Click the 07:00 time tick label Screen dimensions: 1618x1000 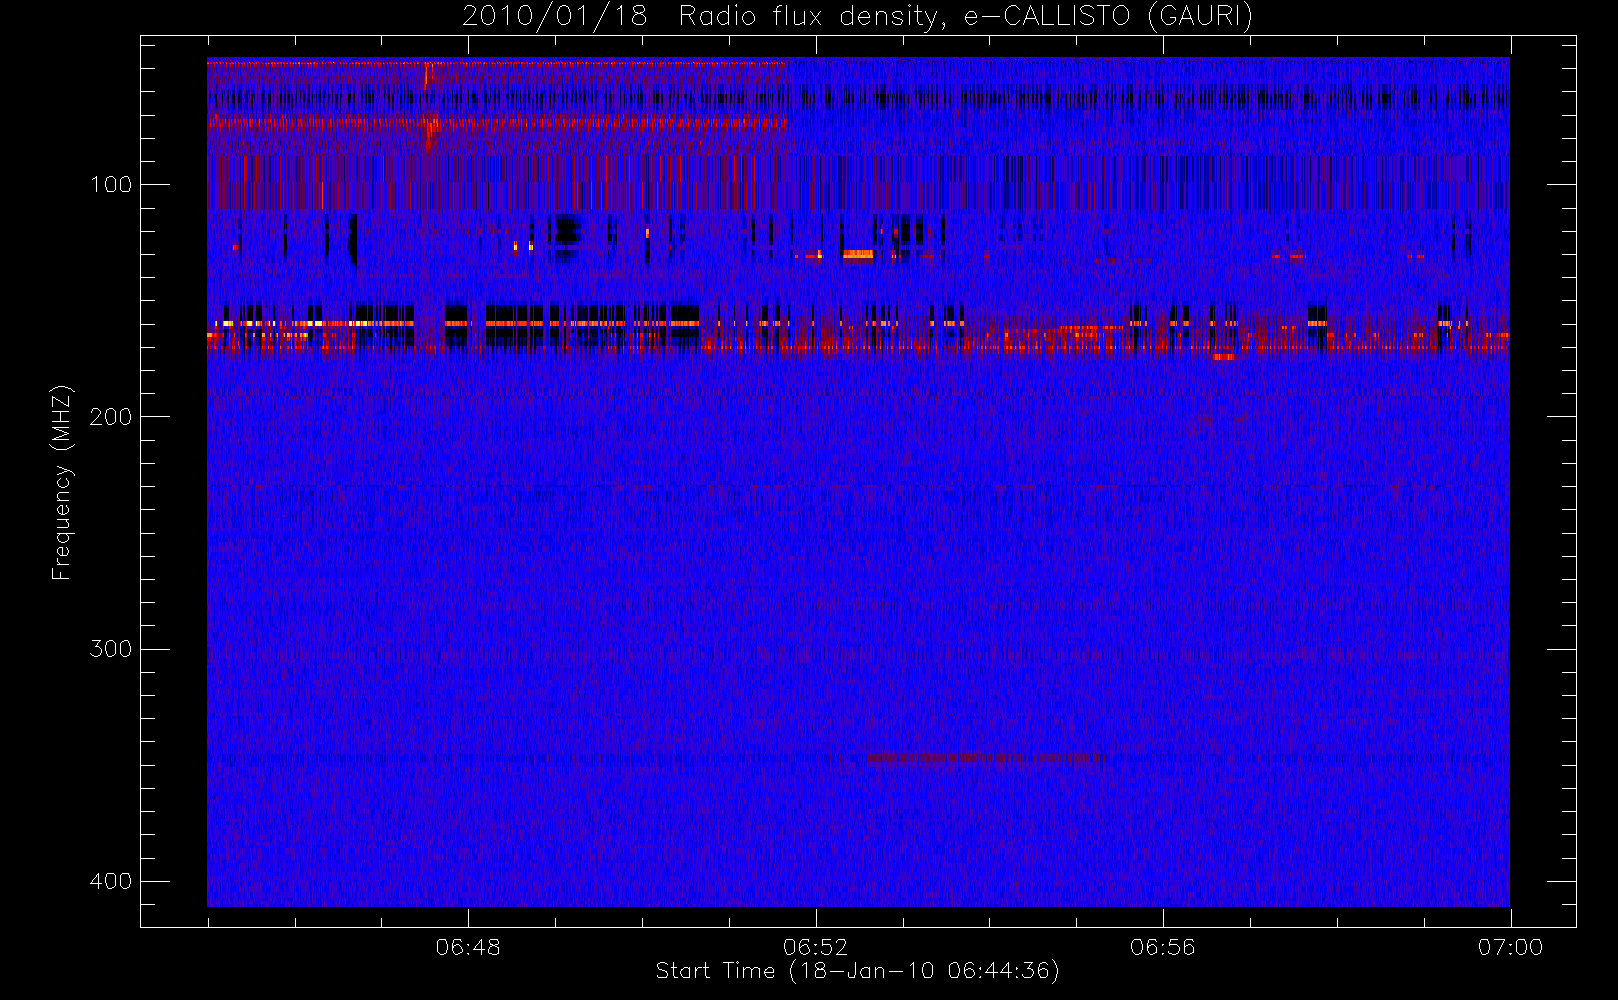(1510, 947)
